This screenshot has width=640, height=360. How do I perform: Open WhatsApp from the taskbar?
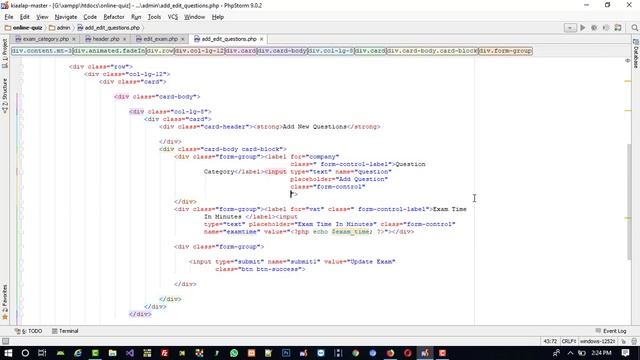(x=234, y=353)
